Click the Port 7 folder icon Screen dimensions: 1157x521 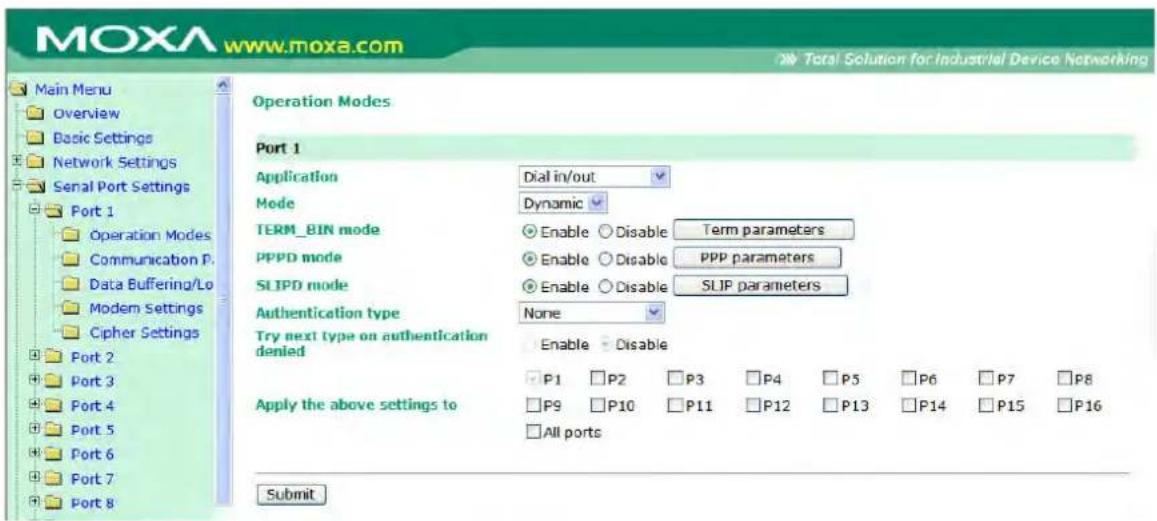55,478
